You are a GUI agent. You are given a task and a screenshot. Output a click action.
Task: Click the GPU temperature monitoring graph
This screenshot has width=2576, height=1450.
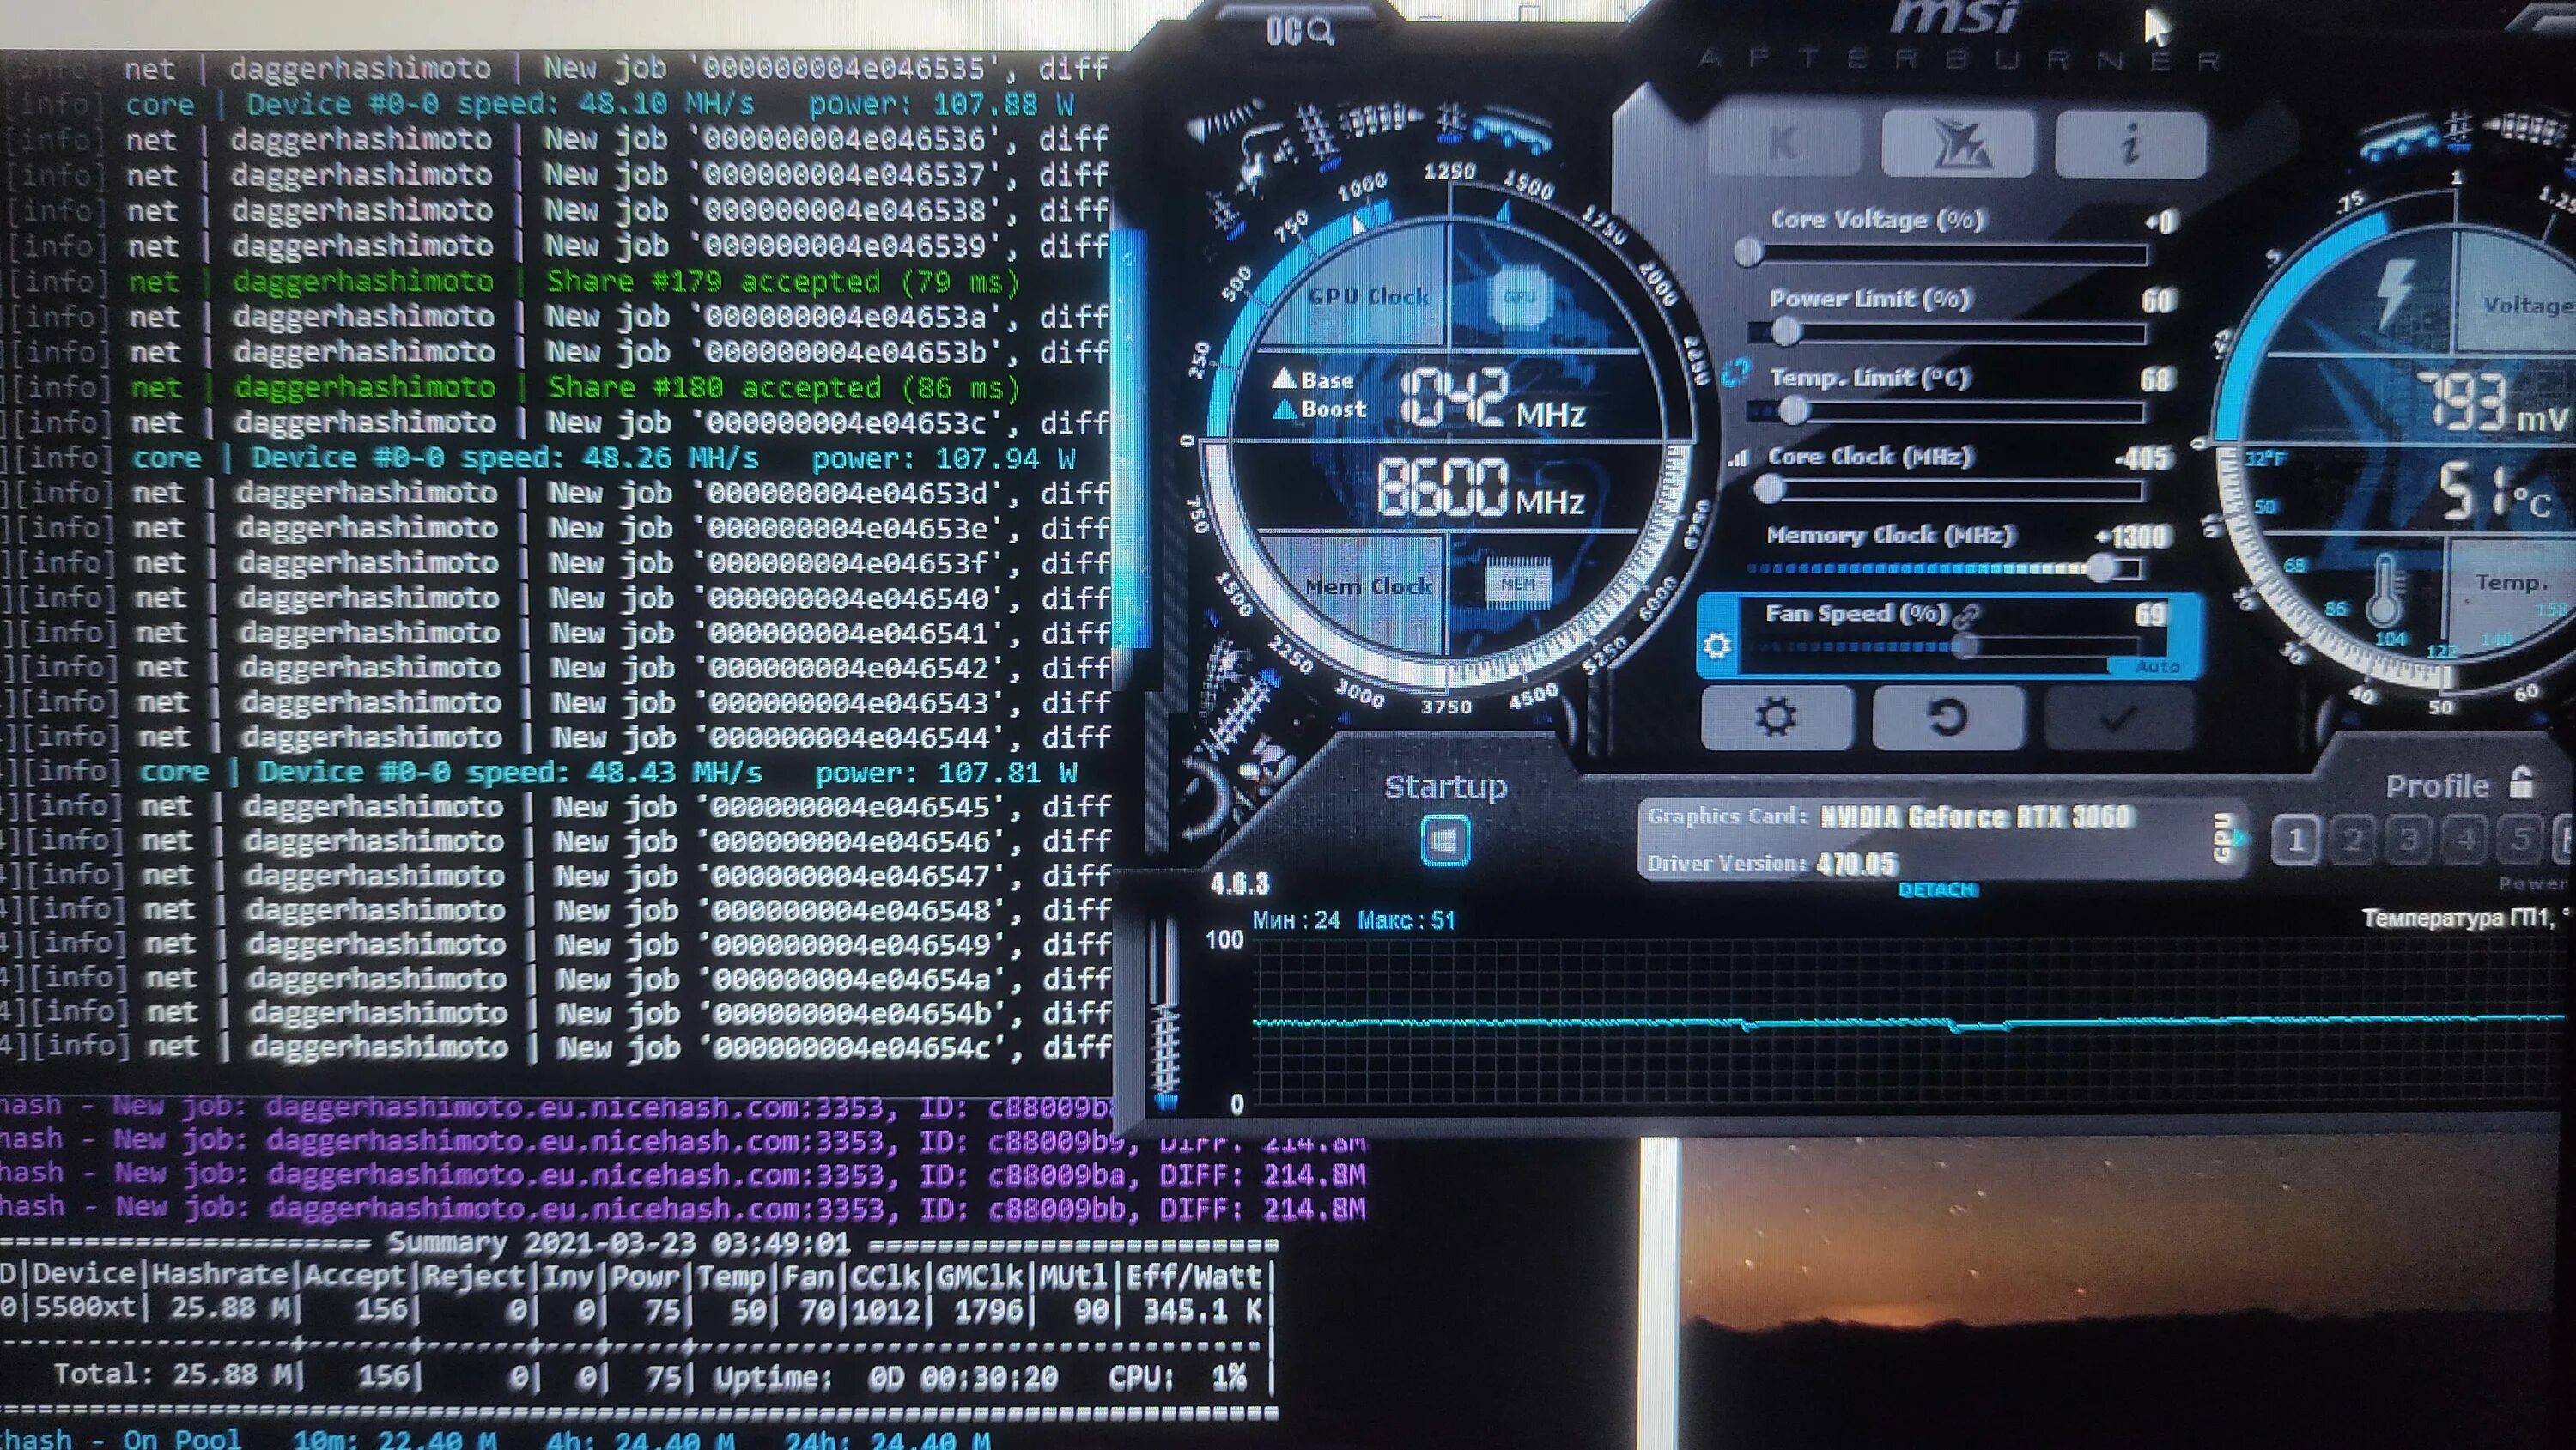[1900, 1020]
